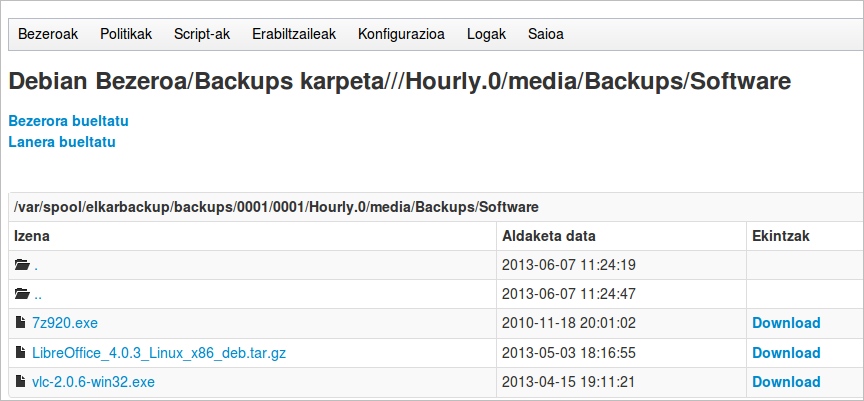Click the file icon beside 7z920.exe
The width and height of the screenshot is (864, 401).
point(22,323)
